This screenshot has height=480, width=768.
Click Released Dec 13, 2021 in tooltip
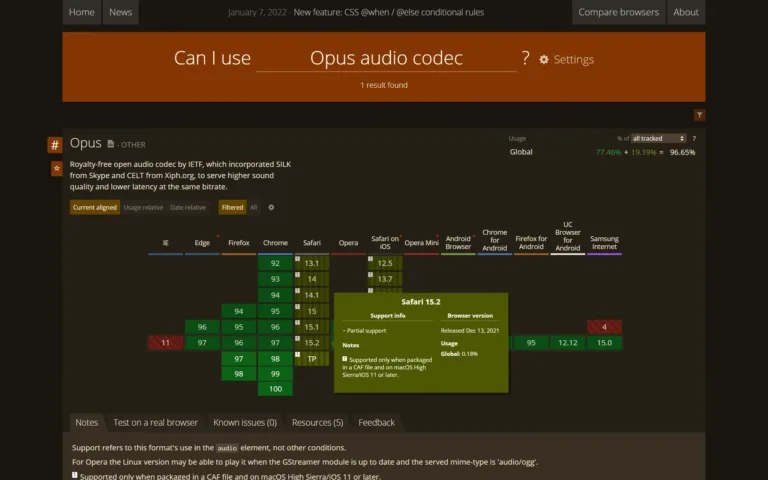(x=470, y=331)
